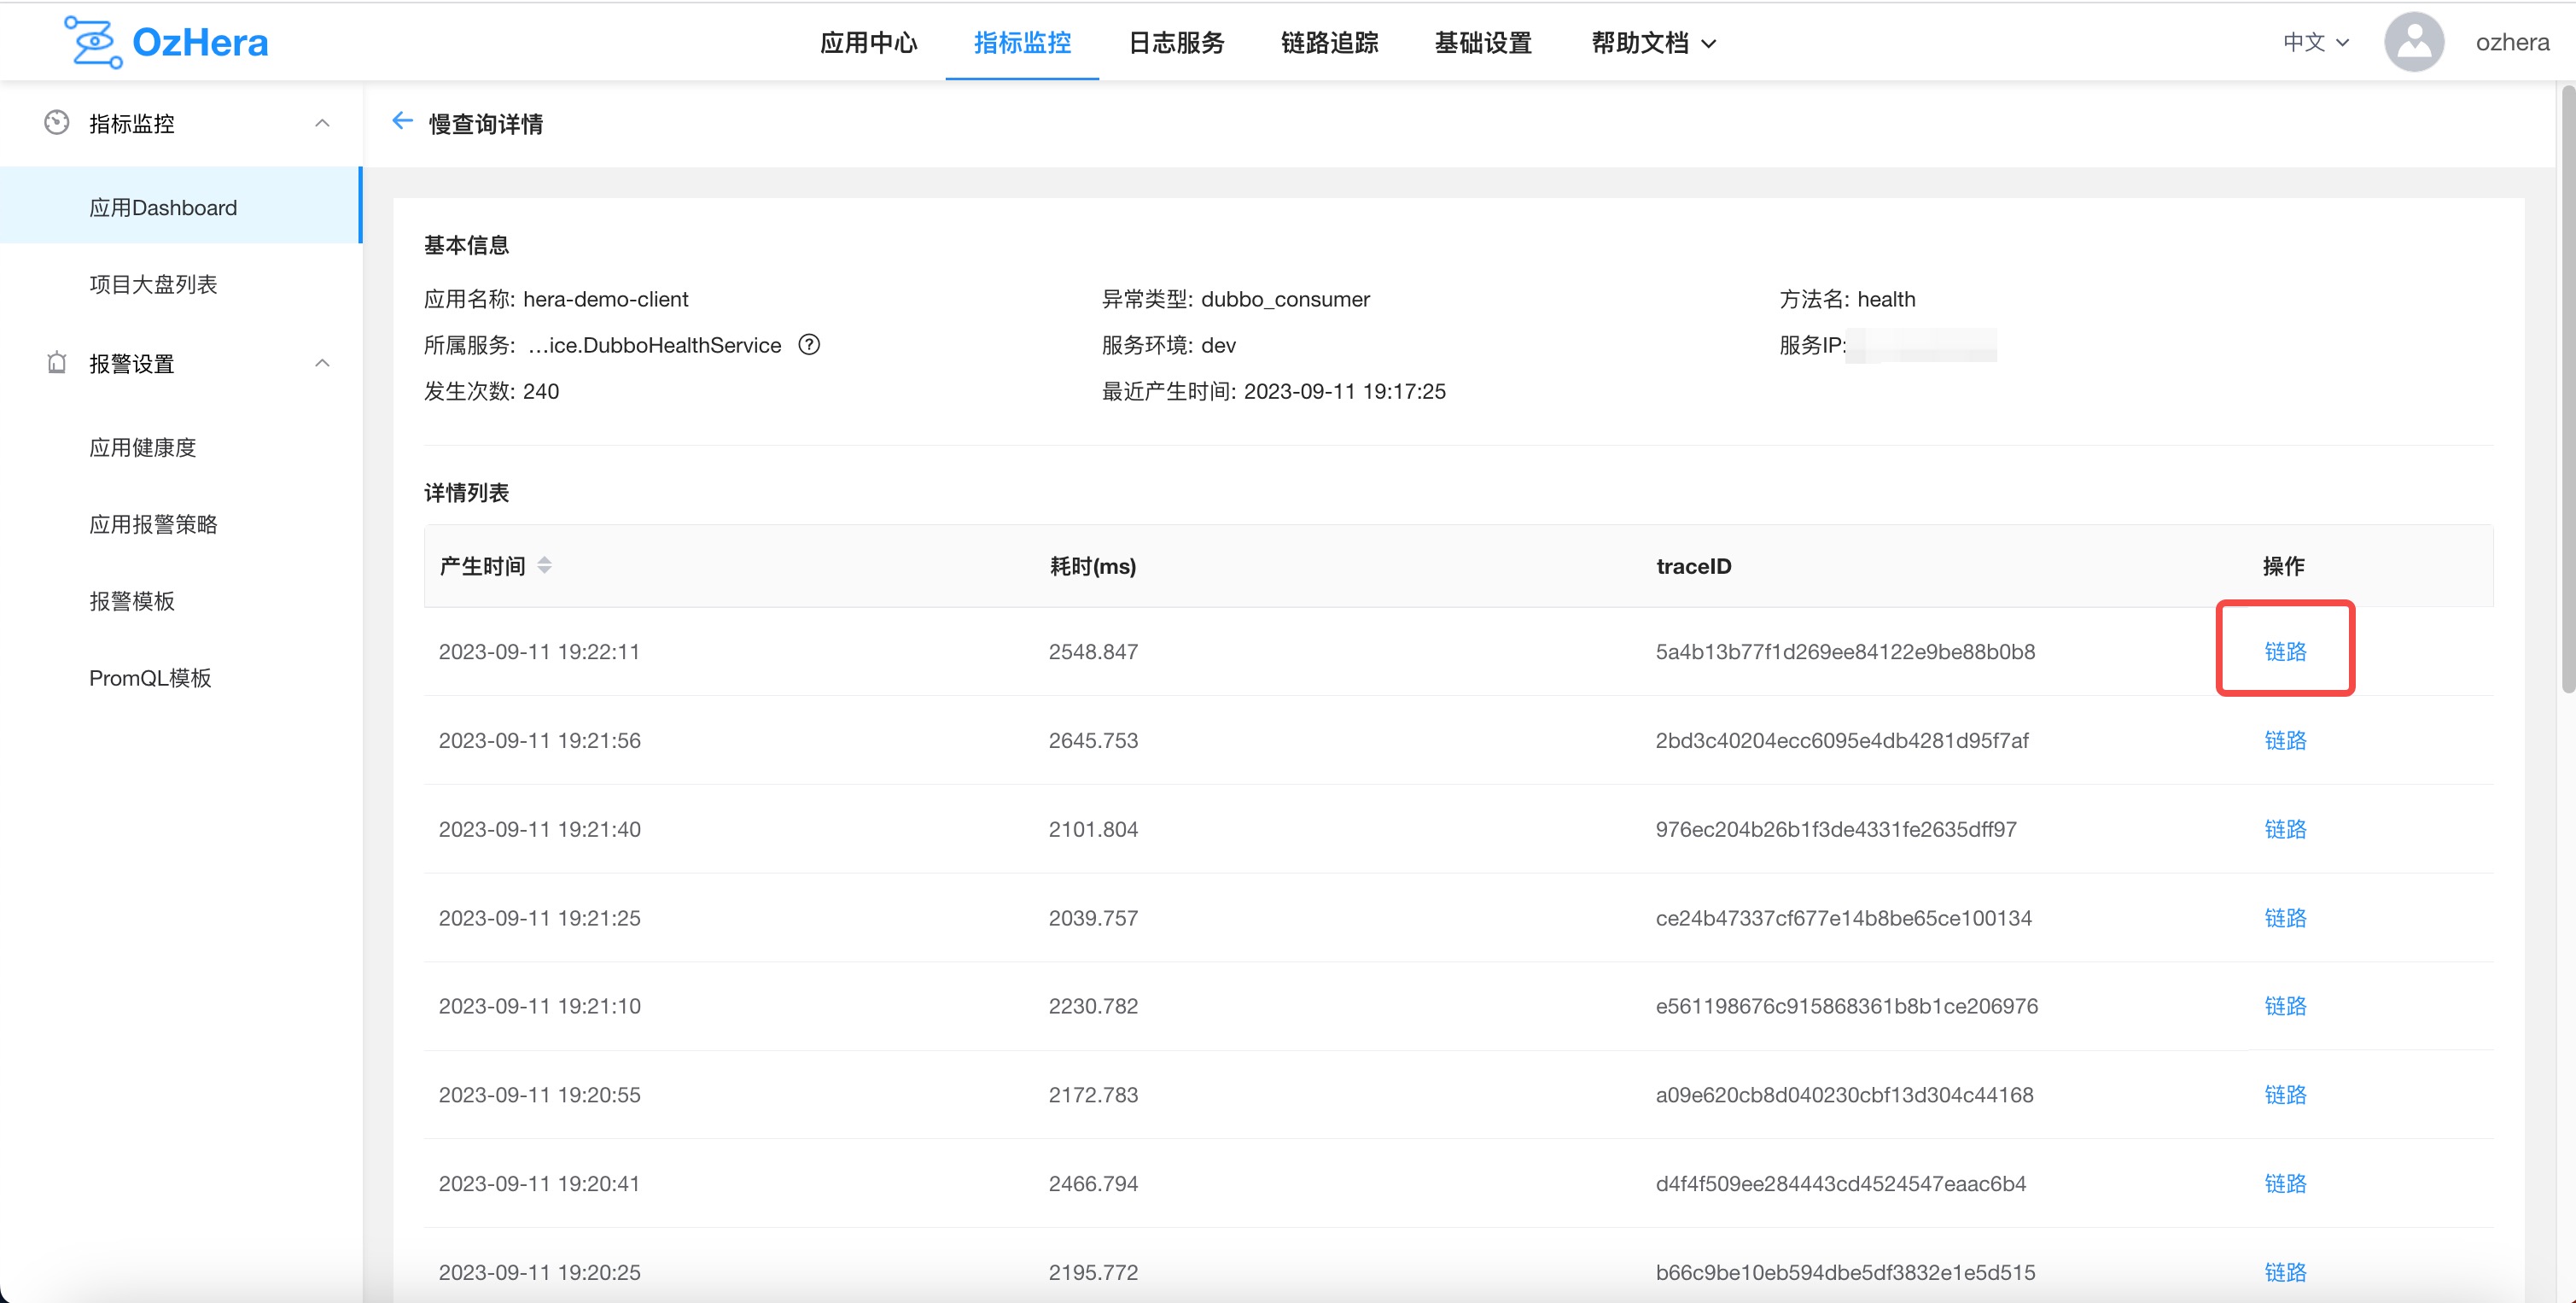The height and width of the screenshot is (1303, 2576).
Task: Open 链路 link for the 19:21:10 row
Action: [x=2285, y=1006]
